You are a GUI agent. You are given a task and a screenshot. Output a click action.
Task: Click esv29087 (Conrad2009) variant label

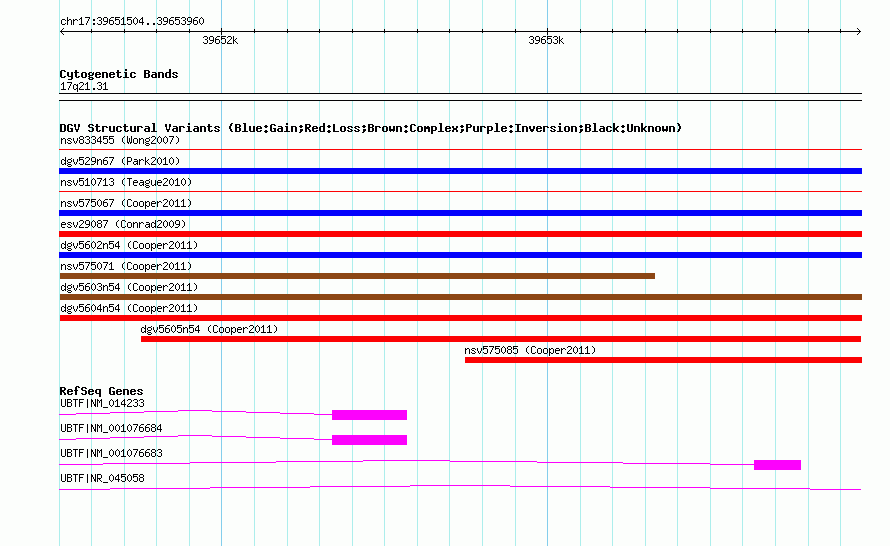tap(123, 224)
